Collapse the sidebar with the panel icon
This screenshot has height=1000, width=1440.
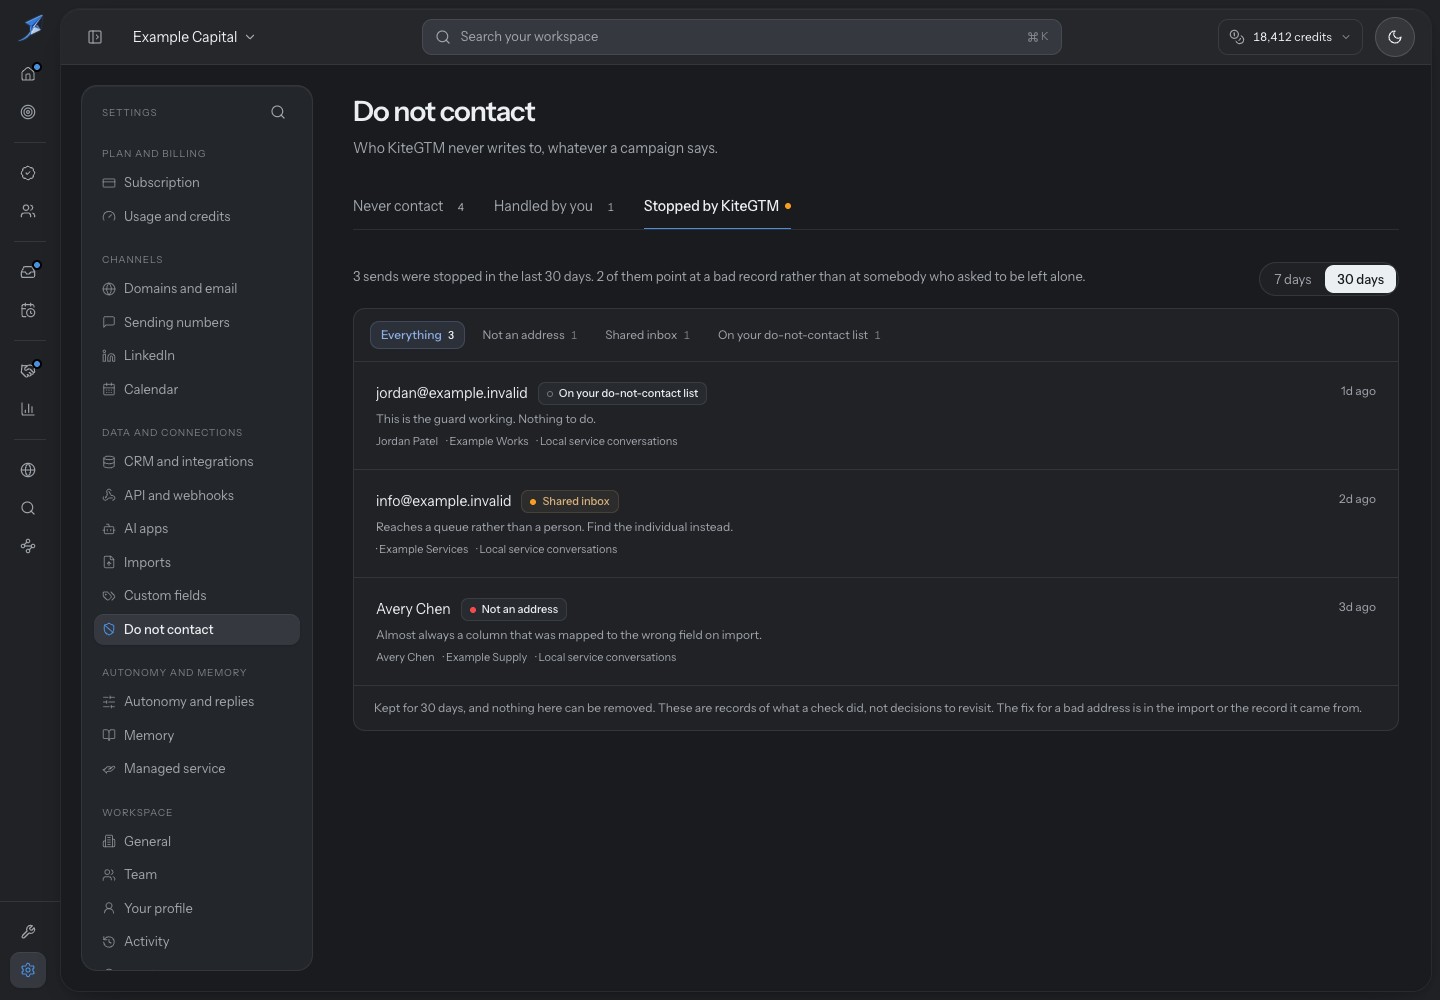[95, 37]
